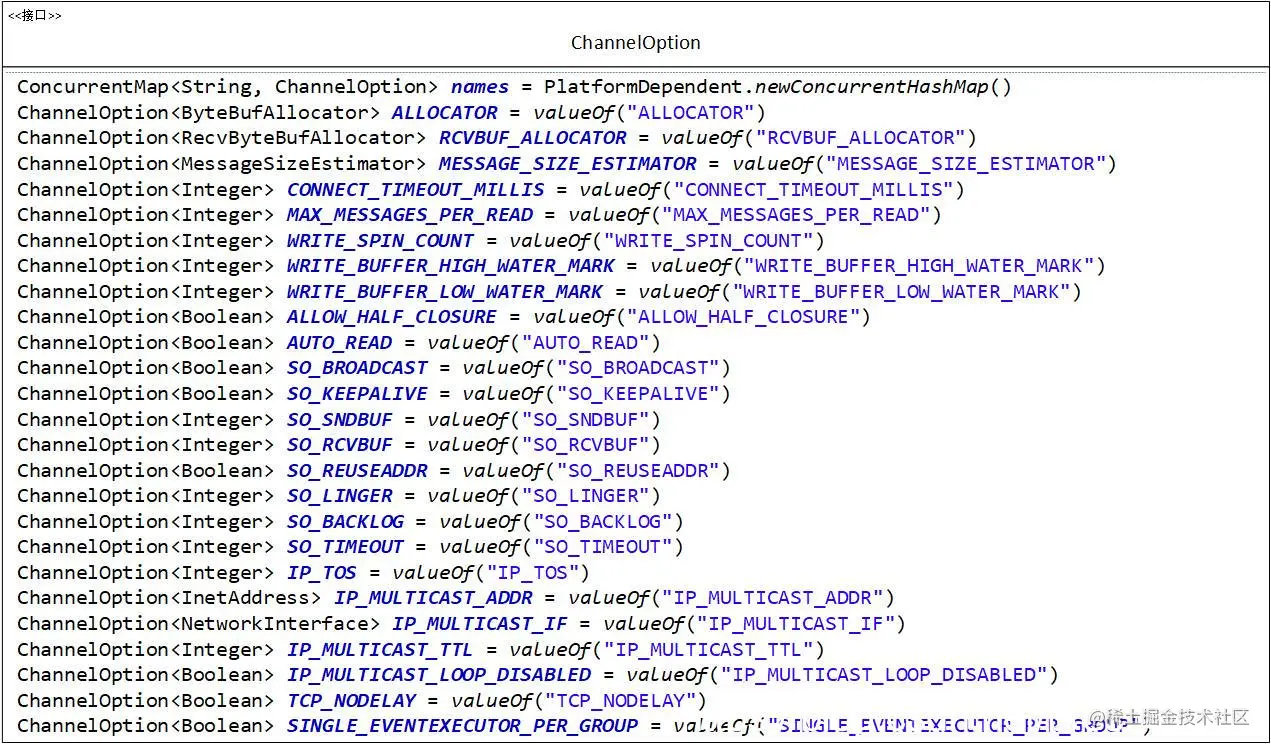1271x749 pixels.
Task: Select the AUTO_READ field row
Action: (x=338, y=342)
